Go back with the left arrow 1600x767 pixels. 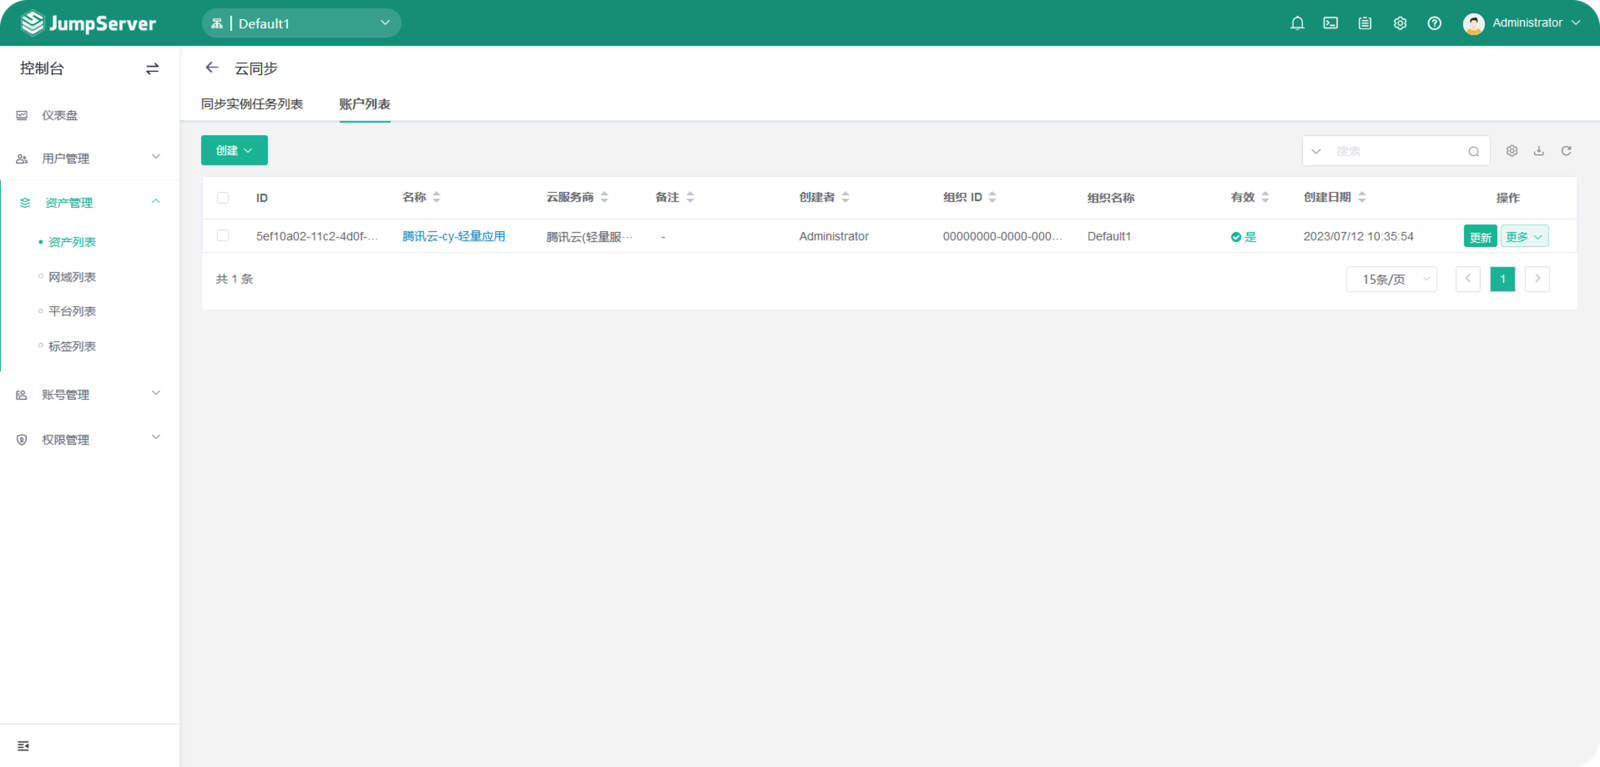(211, 68)
